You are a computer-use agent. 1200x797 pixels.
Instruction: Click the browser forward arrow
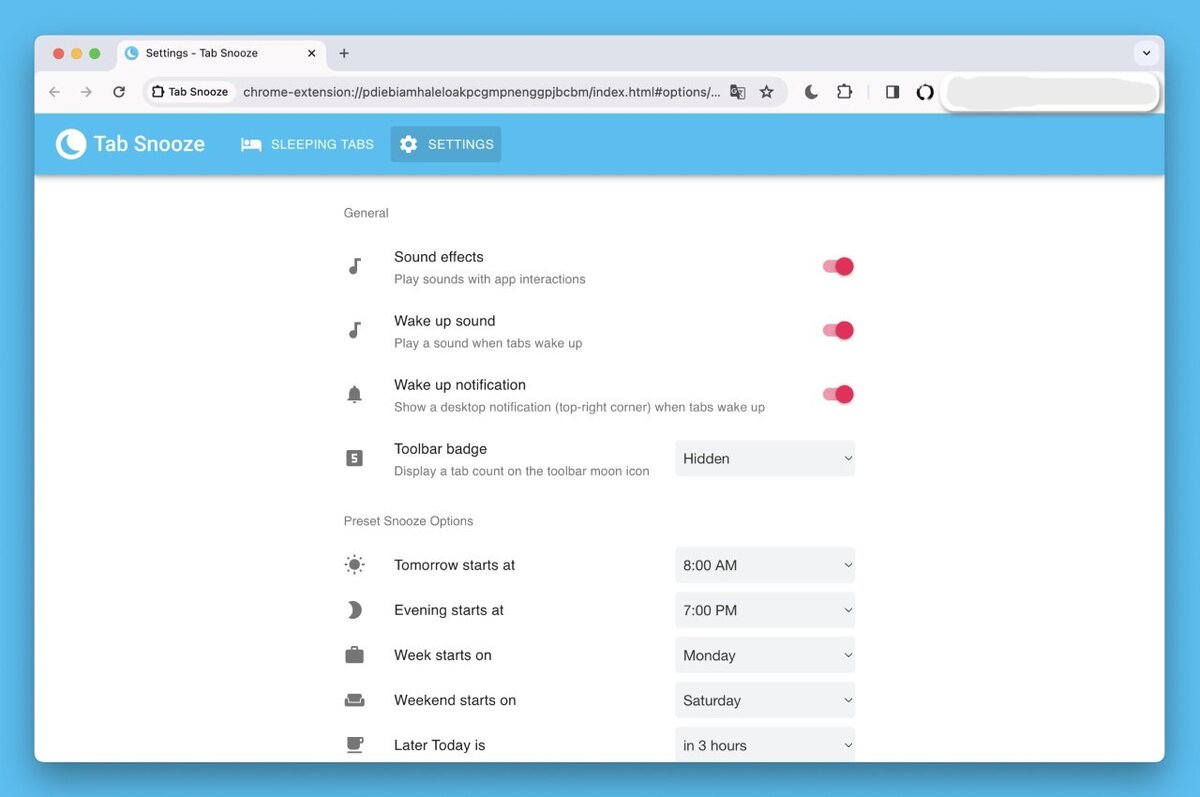(x=86, y=92)
